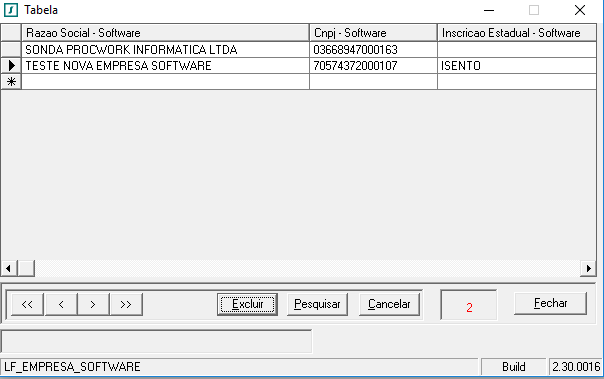Select CNPJ cell 70574372000107
Screen dimensions: 604x379
[373, 66]
